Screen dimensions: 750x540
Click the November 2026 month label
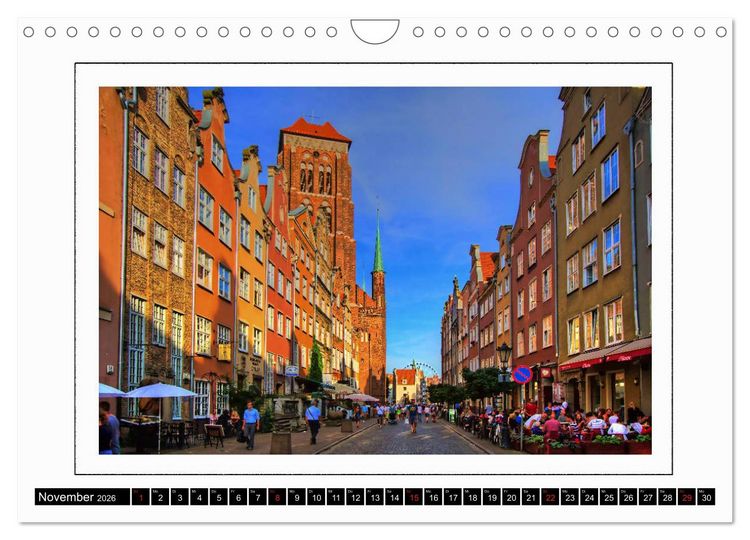pos(82,496)
